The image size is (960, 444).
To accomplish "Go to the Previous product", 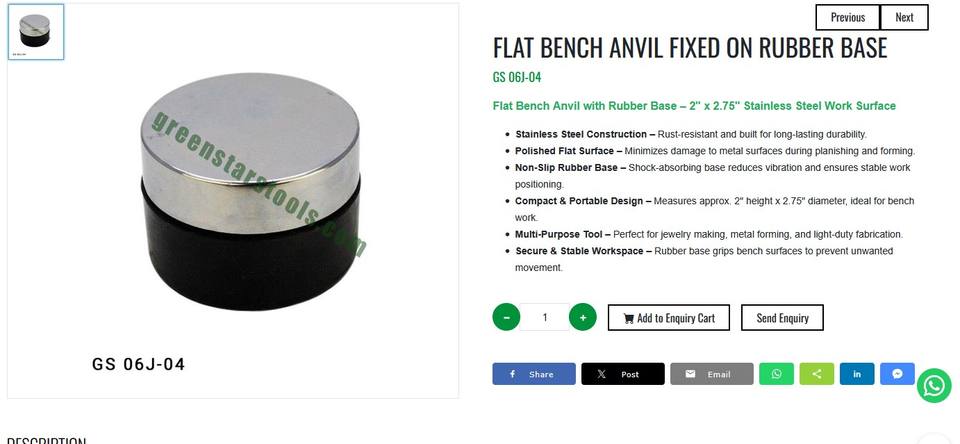I will pos(847,17).
